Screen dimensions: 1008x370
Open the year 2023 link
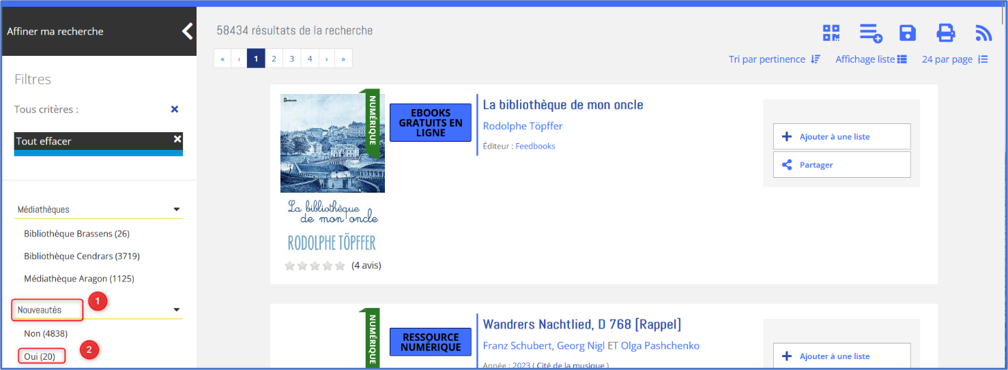tap(521, 365)
